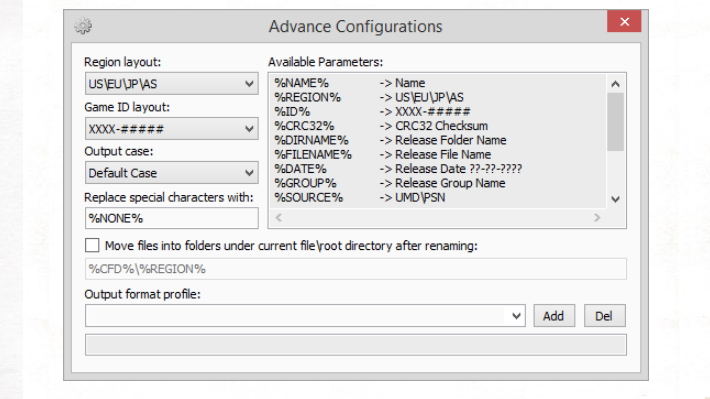The image size is (710, 399).
Task: Click the empty field under Output format profile
Action: [x=355, y=345]
